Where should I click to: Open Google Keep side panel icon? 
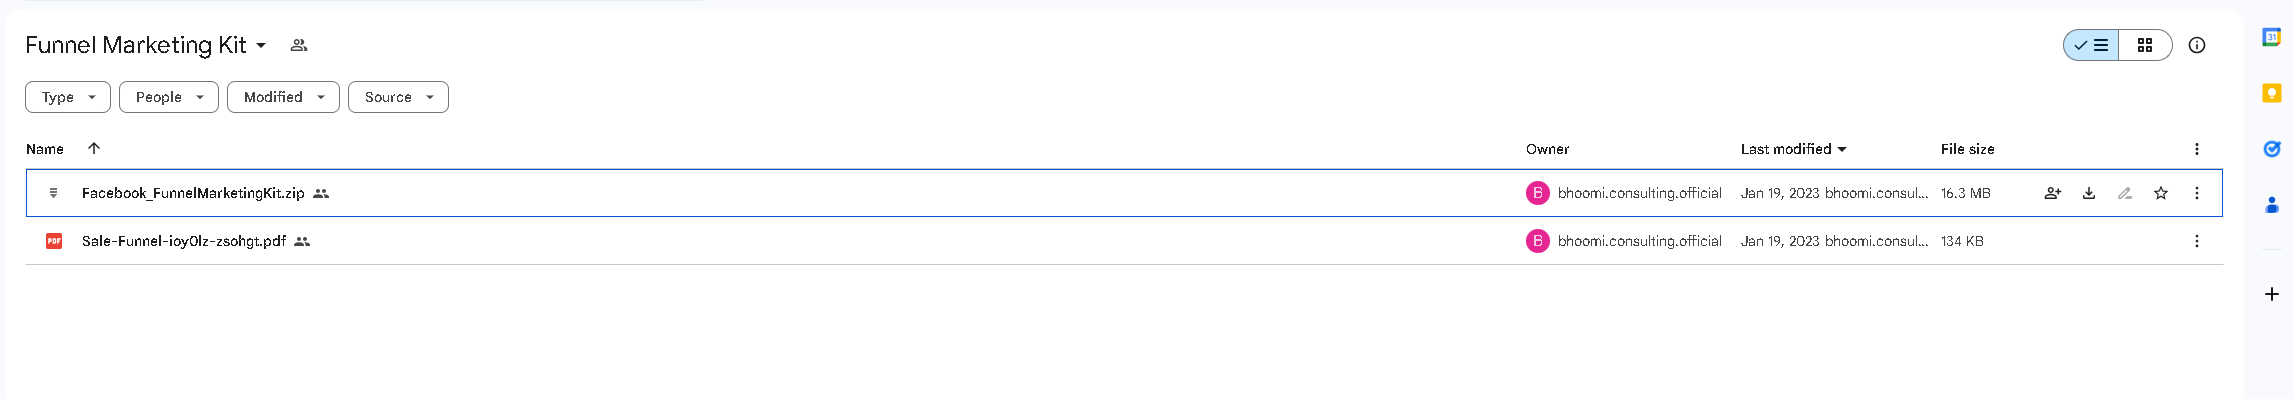click(x=2271, y=93)
